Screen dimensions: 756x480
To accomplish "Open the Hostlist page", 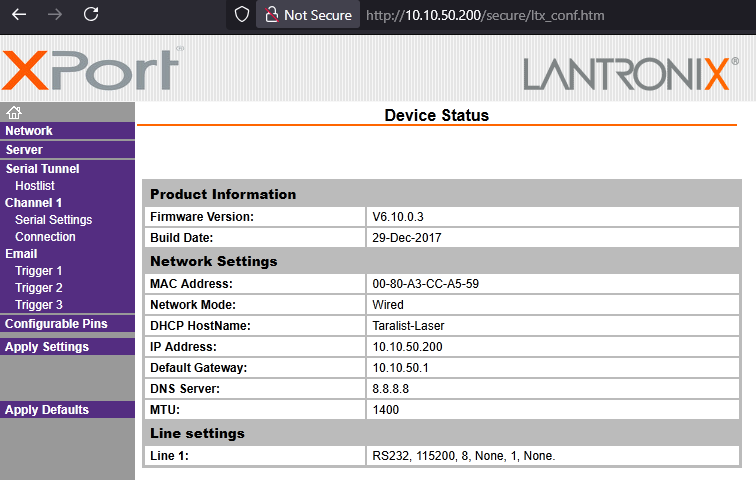I will pyautogui.click(x=35, y=186).
